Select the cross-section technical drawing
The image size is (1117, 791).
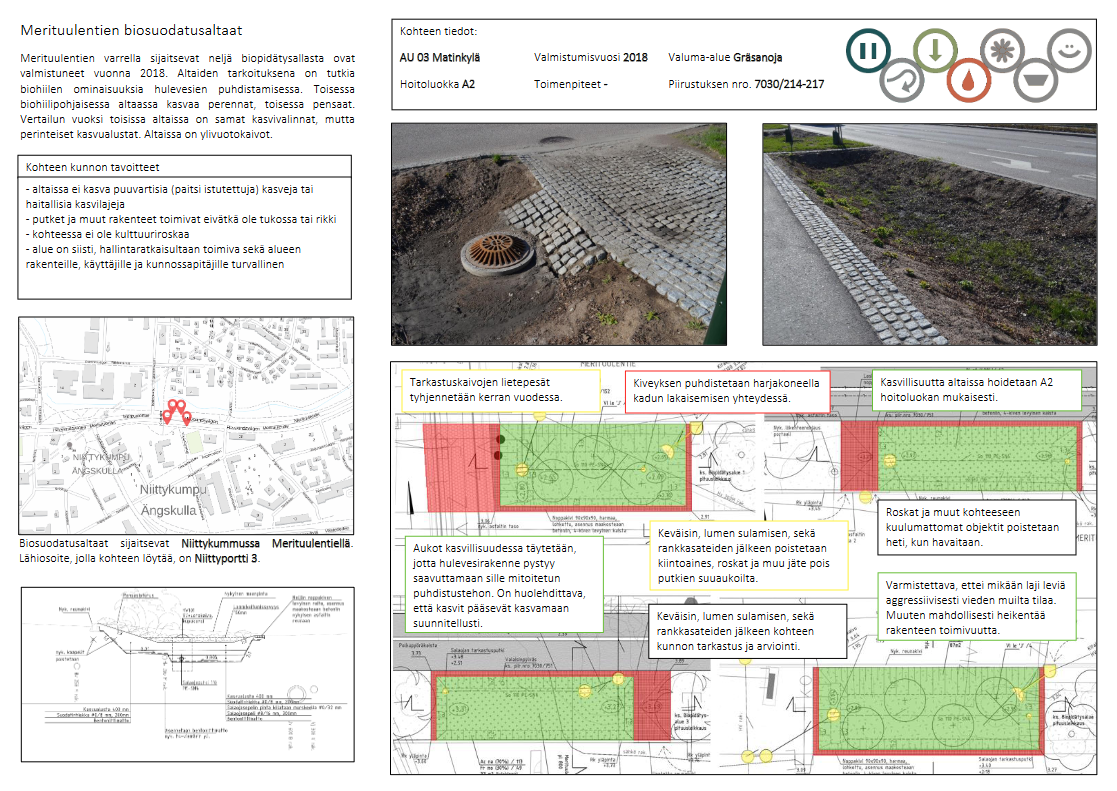[185, 674]
